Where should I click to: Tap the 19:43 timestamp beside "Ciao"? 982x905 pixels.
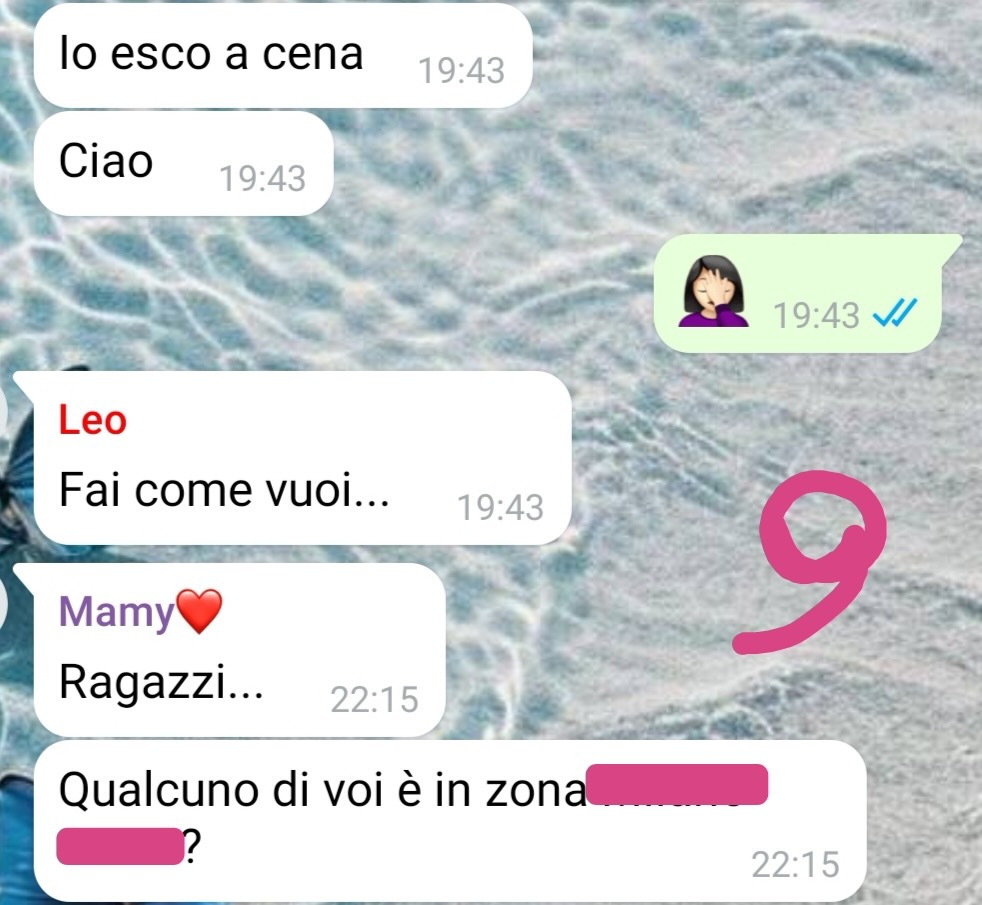(262, 178)
